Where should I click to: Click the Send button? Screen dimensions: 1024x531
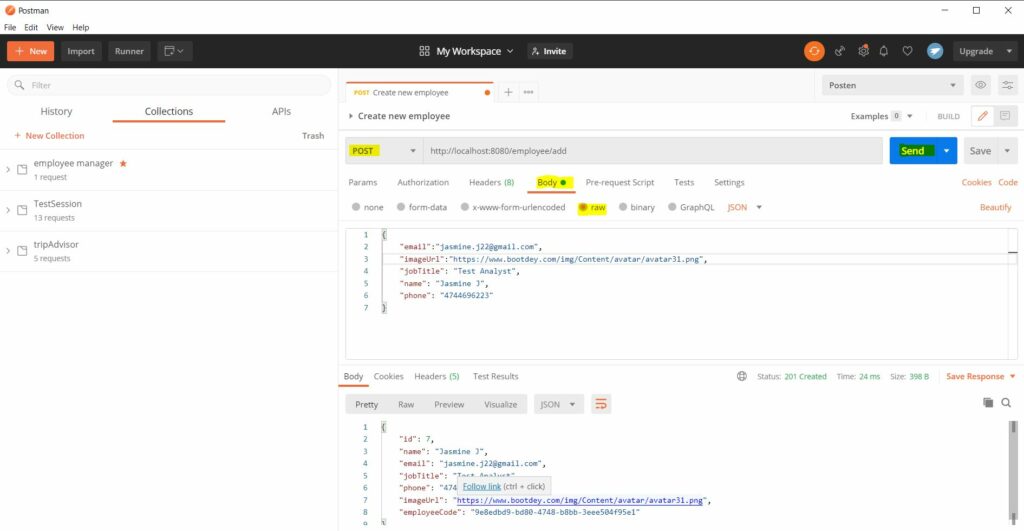(x=913, y=151)
